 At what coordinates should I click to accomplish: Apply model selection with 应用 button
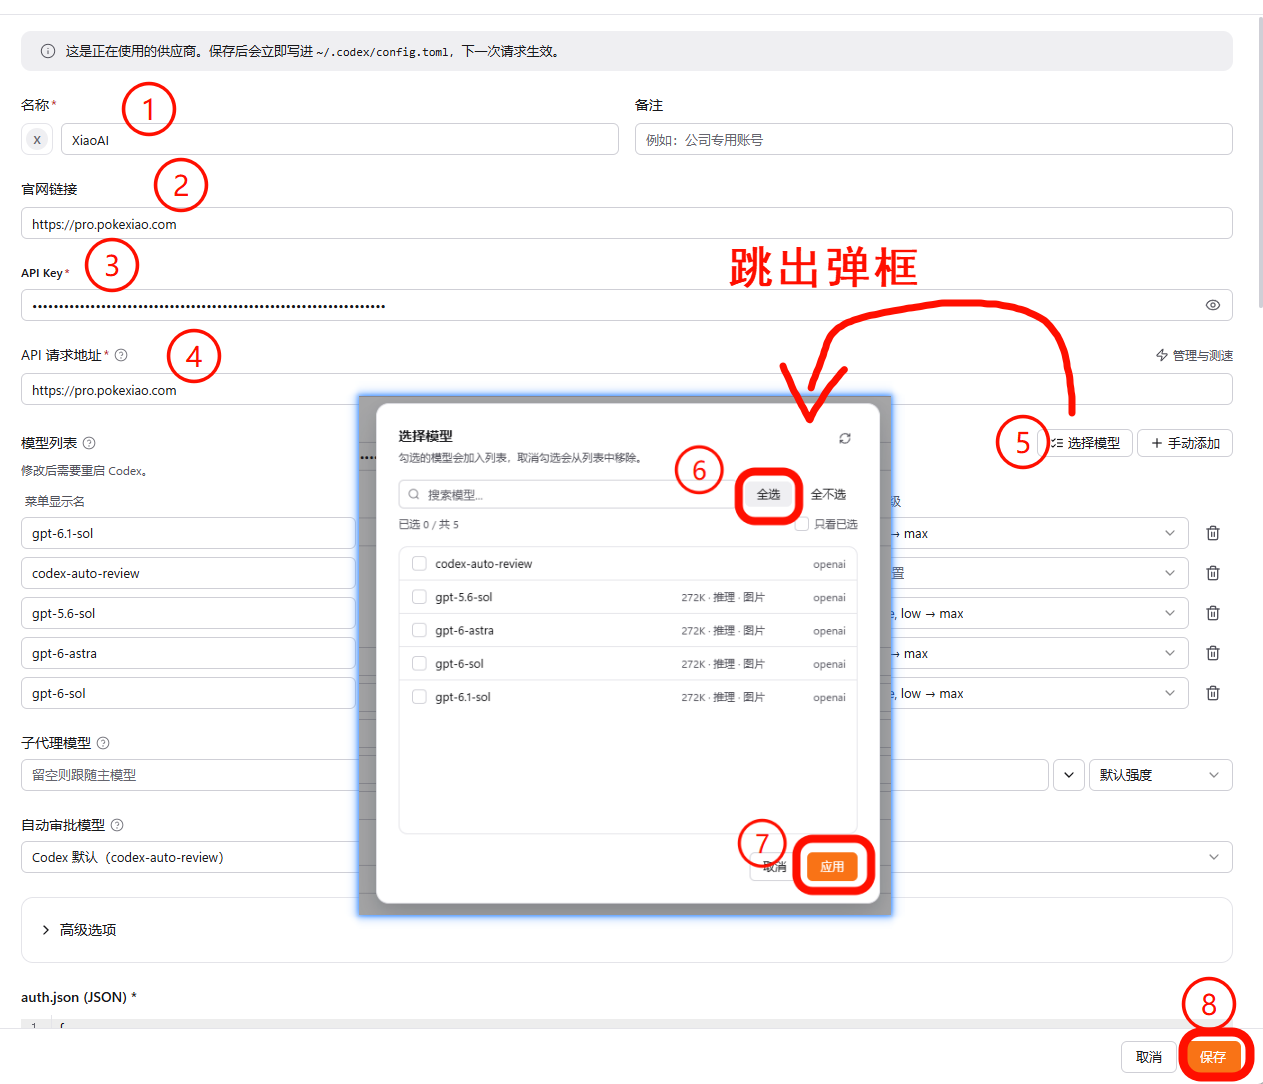pyautogui.click(x=832, y=866)
